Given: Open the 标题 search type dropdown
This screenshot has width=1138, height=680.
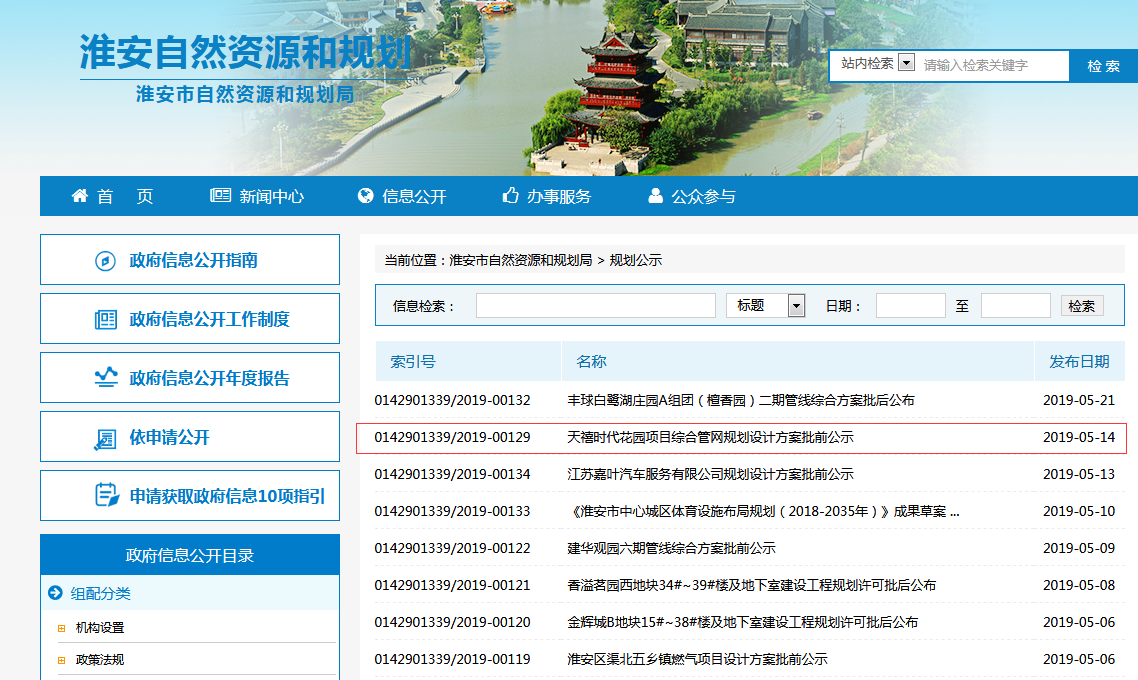Looking at the screenshot, I should pos(796,306).
